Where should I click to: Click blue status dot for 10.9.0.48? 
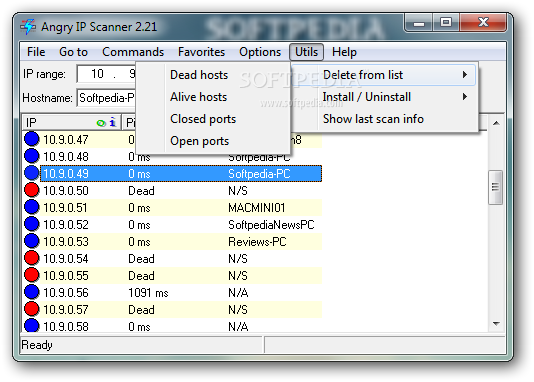tap(32, 156)
